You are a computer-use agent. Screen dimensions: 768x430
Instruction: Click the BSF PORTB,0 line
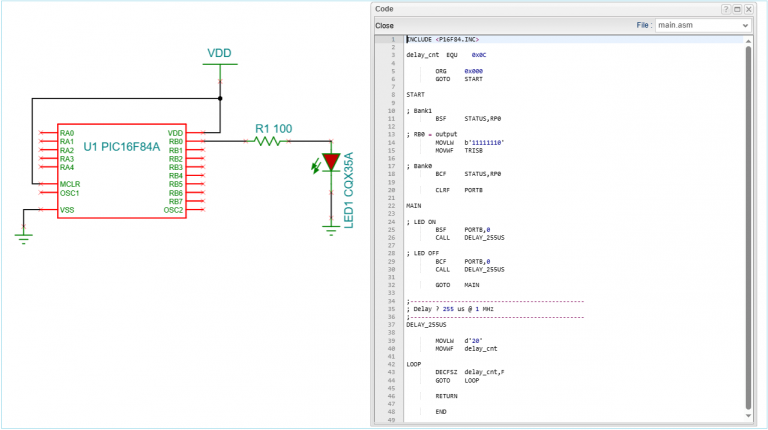[463, 229]
